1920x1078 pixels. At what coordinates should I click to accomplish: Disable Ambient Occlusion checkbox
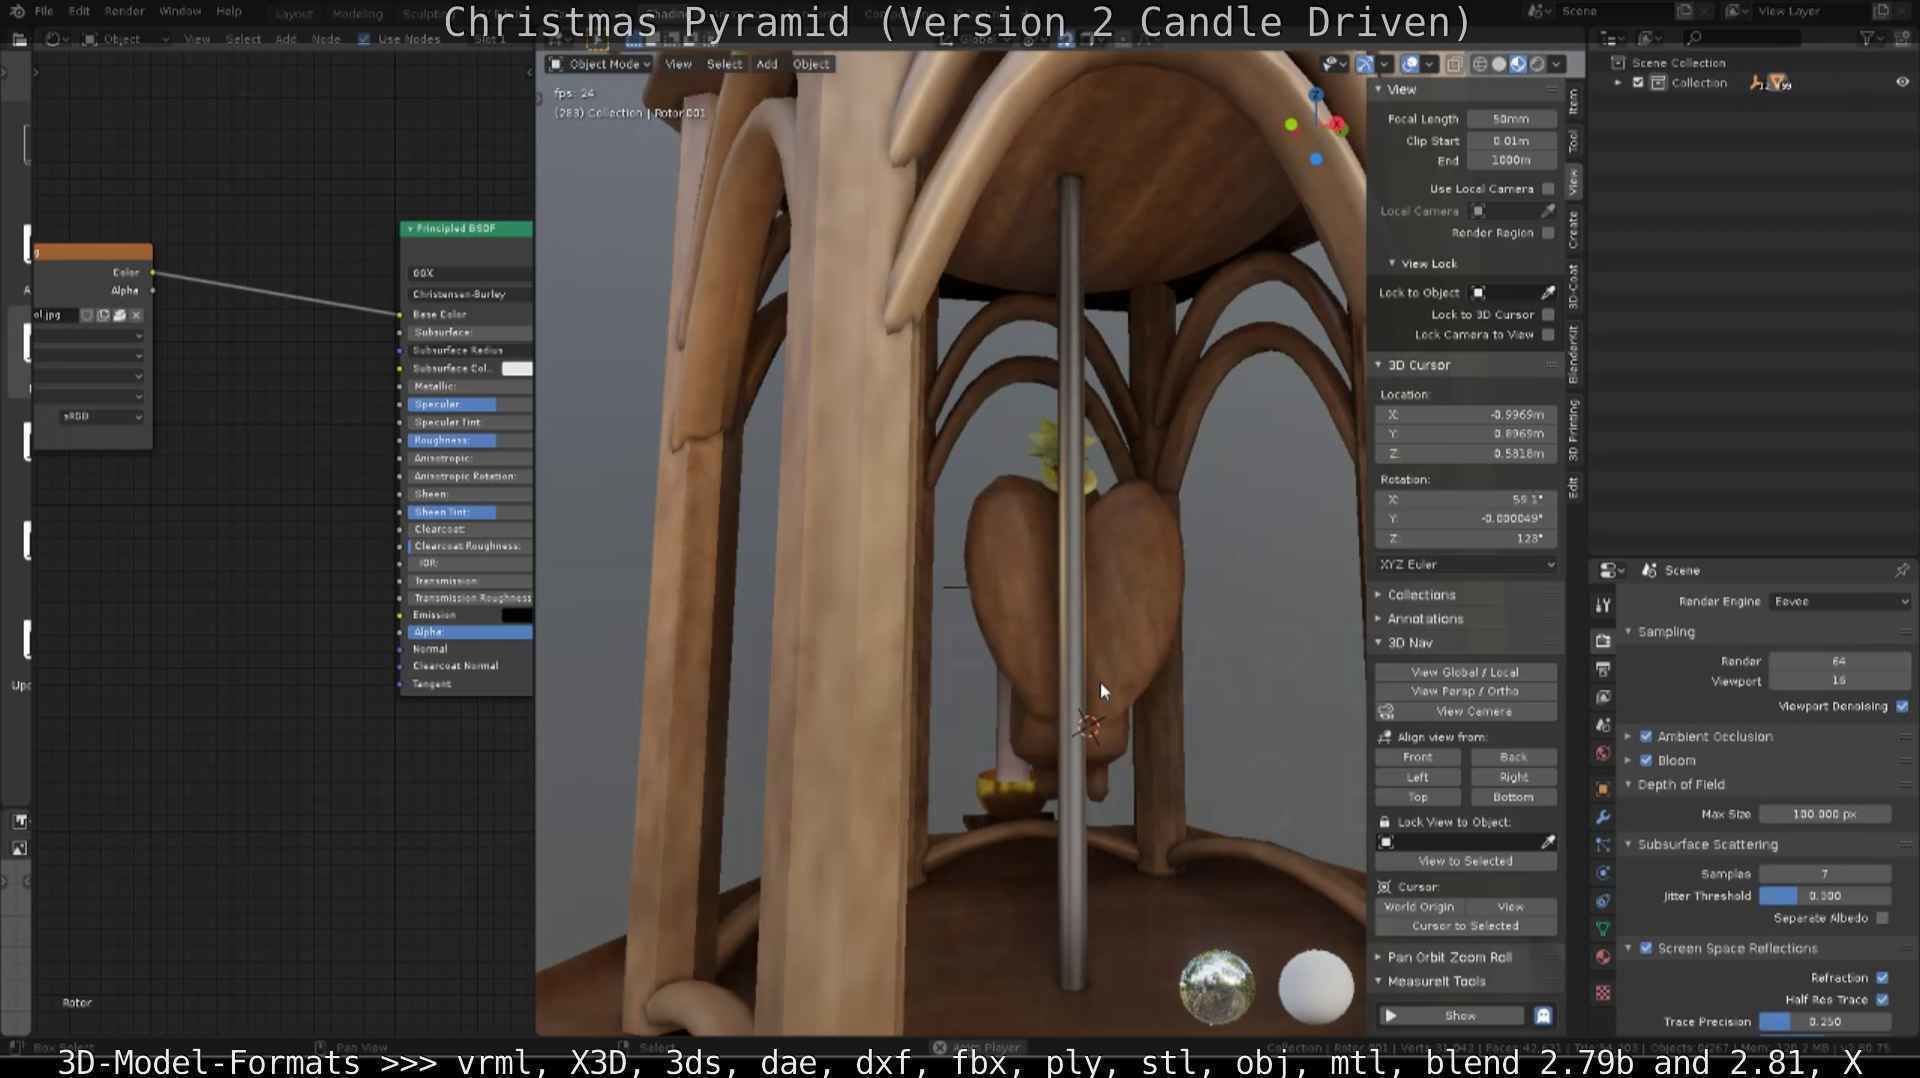click(1646, 736)
